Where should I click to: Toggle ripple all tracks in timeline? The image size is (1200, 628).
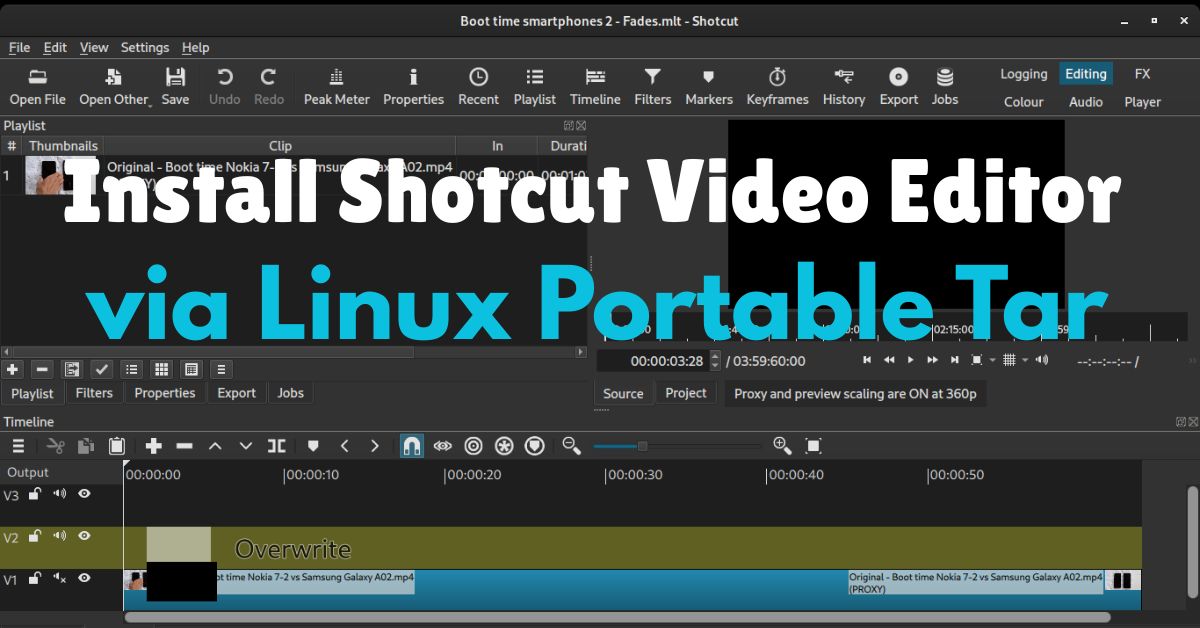tap(504, 446)
